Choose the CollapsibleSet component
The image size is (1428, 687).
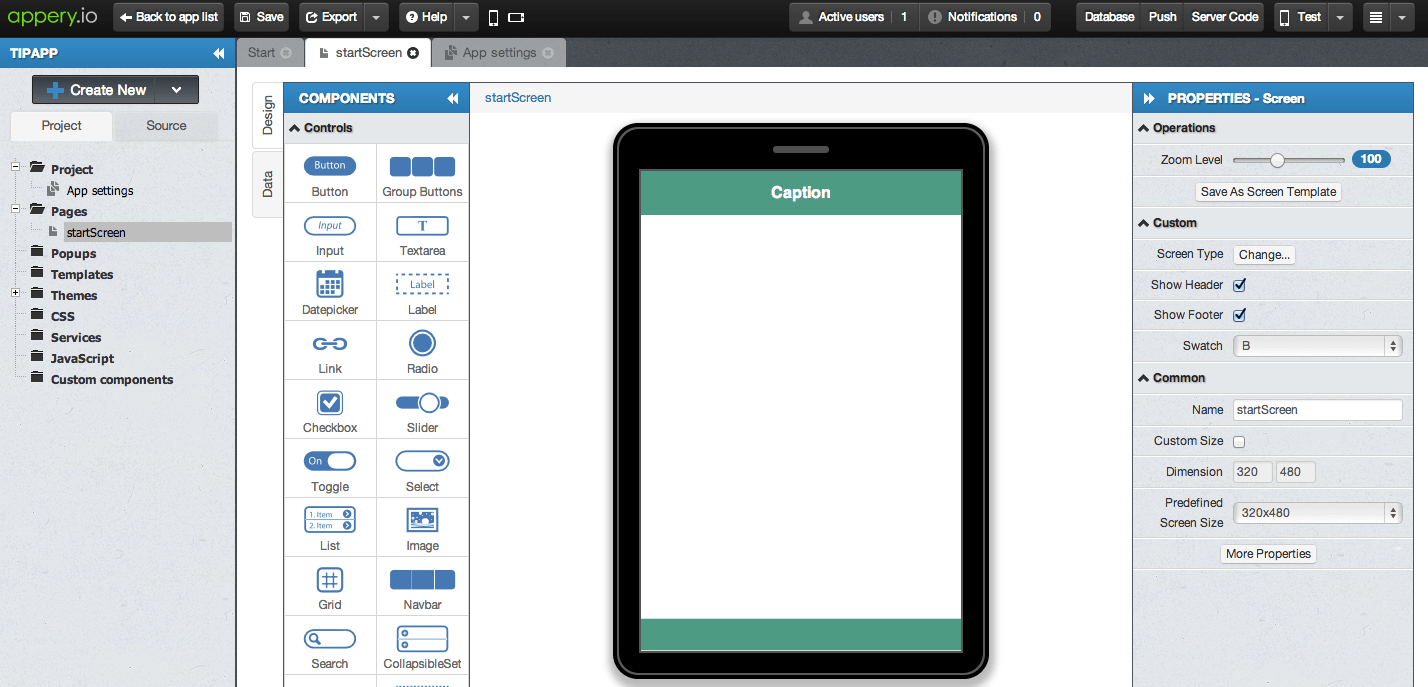point(421,645)
